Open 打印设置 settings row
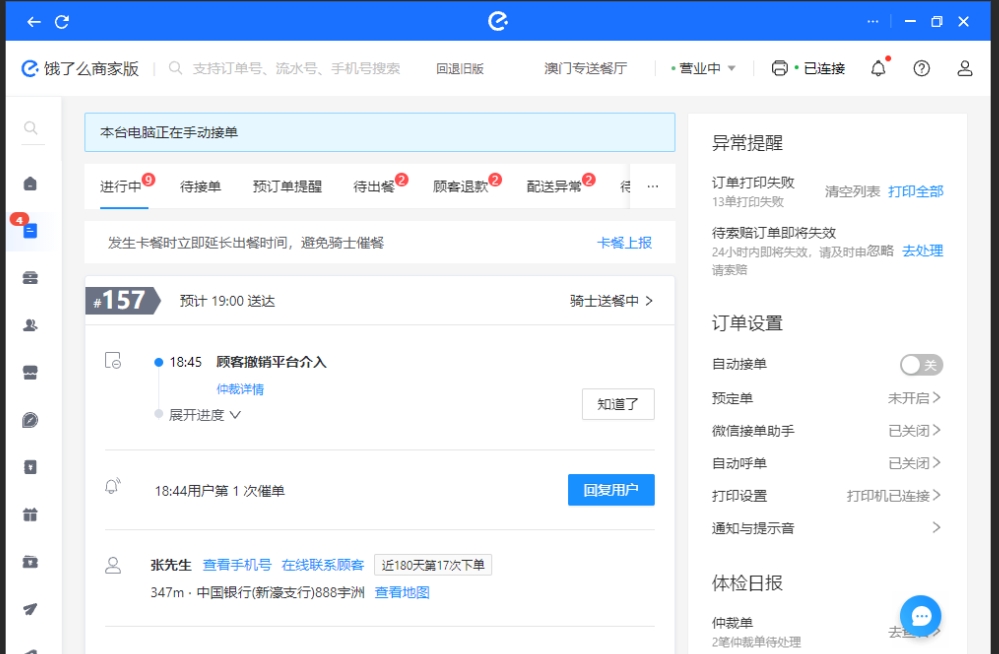999x654 pixels. point(826,496)
